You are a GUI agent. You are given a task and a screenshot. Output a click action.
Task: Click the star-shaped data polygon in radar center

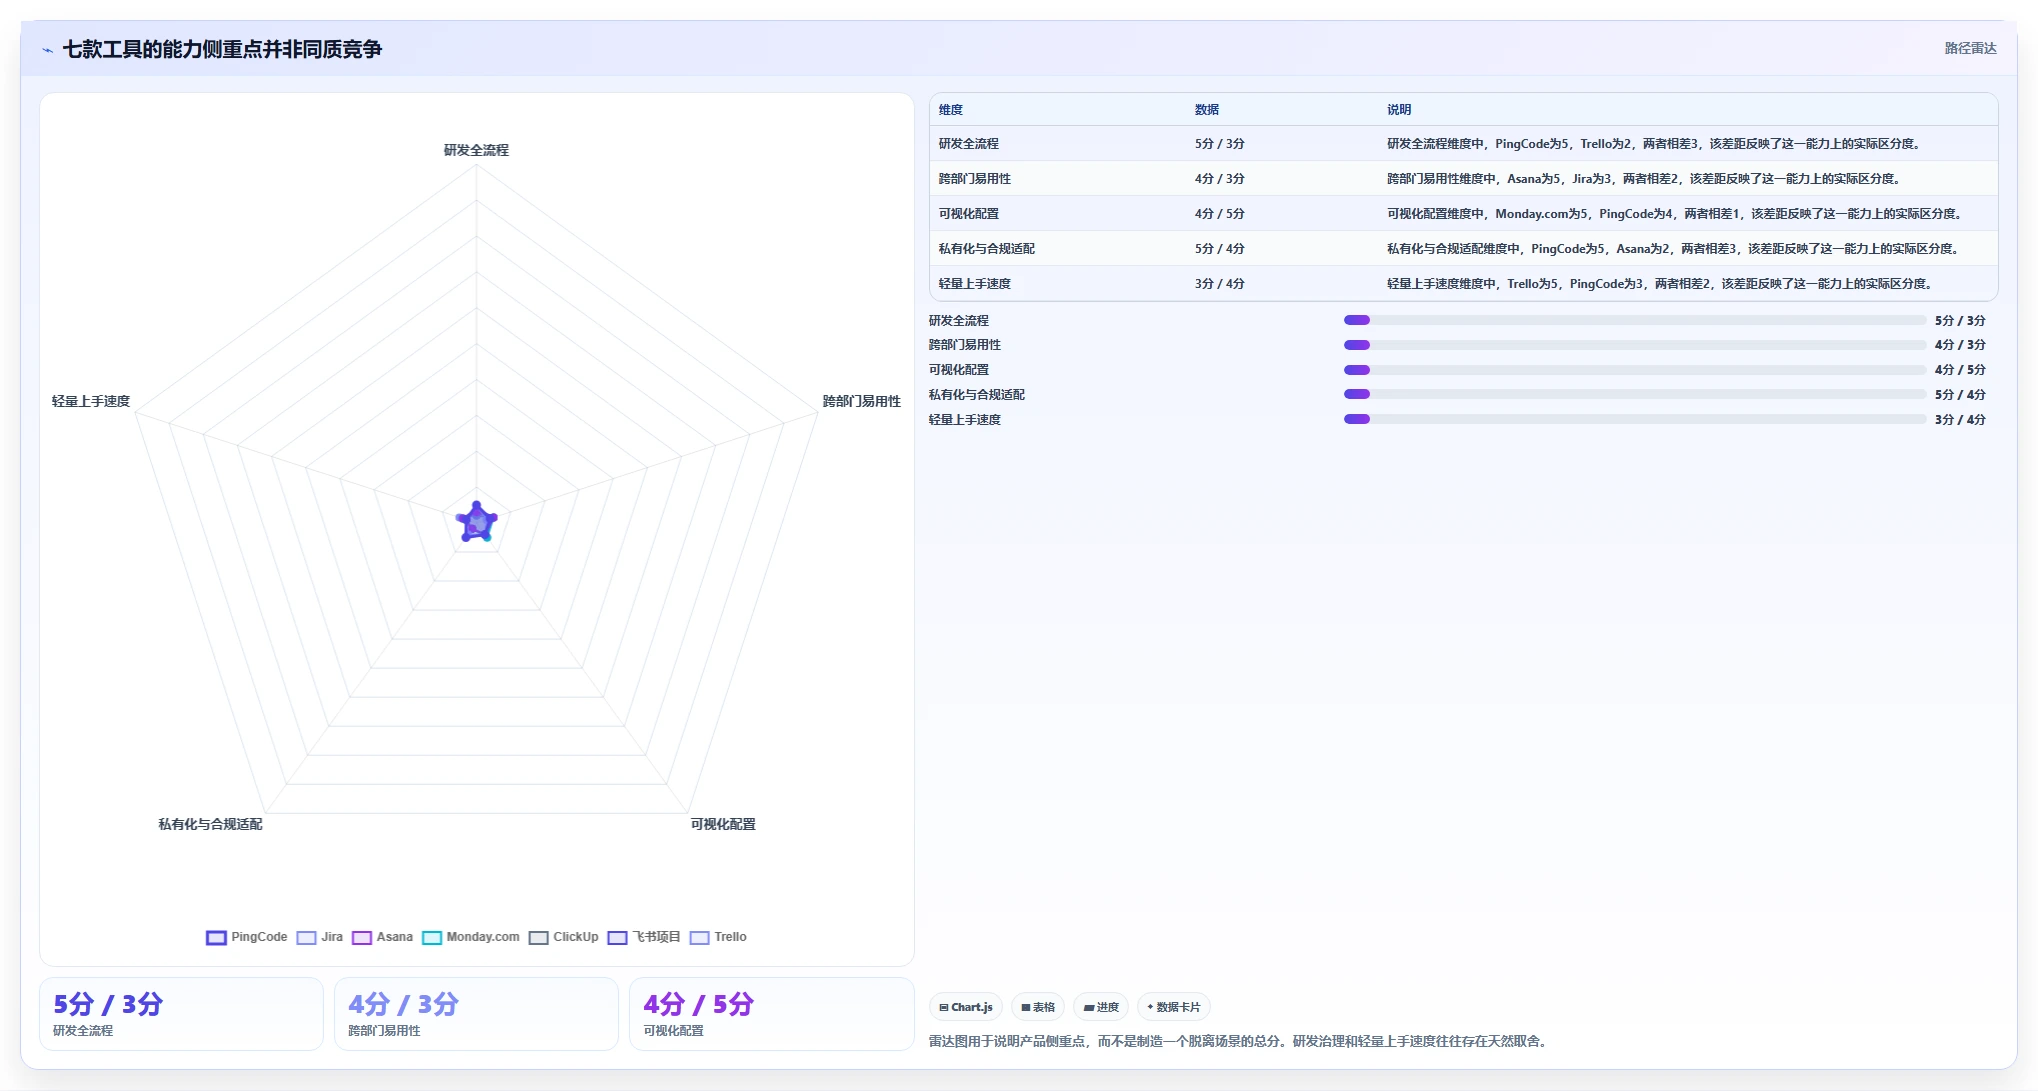(x=477, y=522)
